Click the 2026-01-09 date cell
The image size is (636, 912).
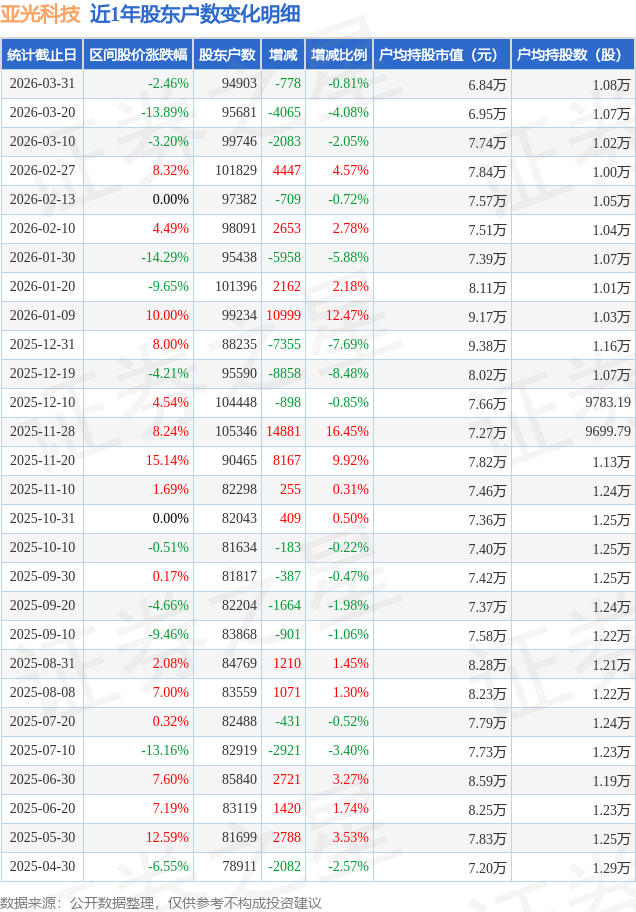(41, 315)
